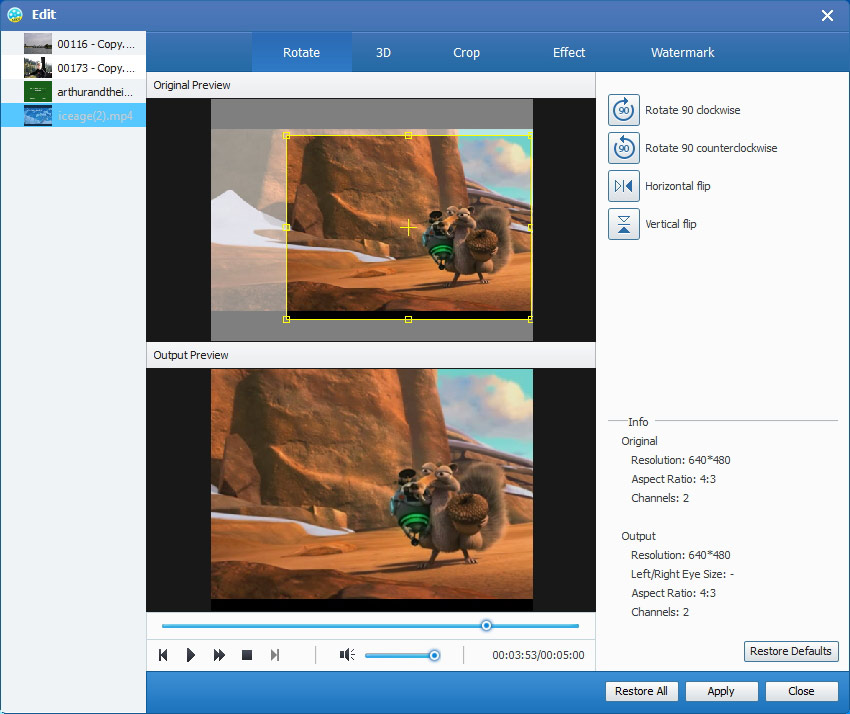Apply the edit changes

click(x=721, y=691)
